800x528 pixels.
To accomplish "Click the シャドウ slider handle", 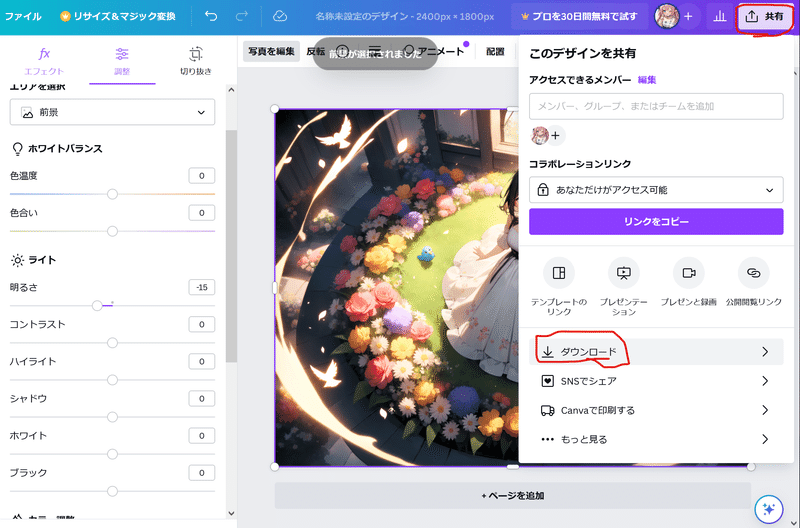I will 112,417.
